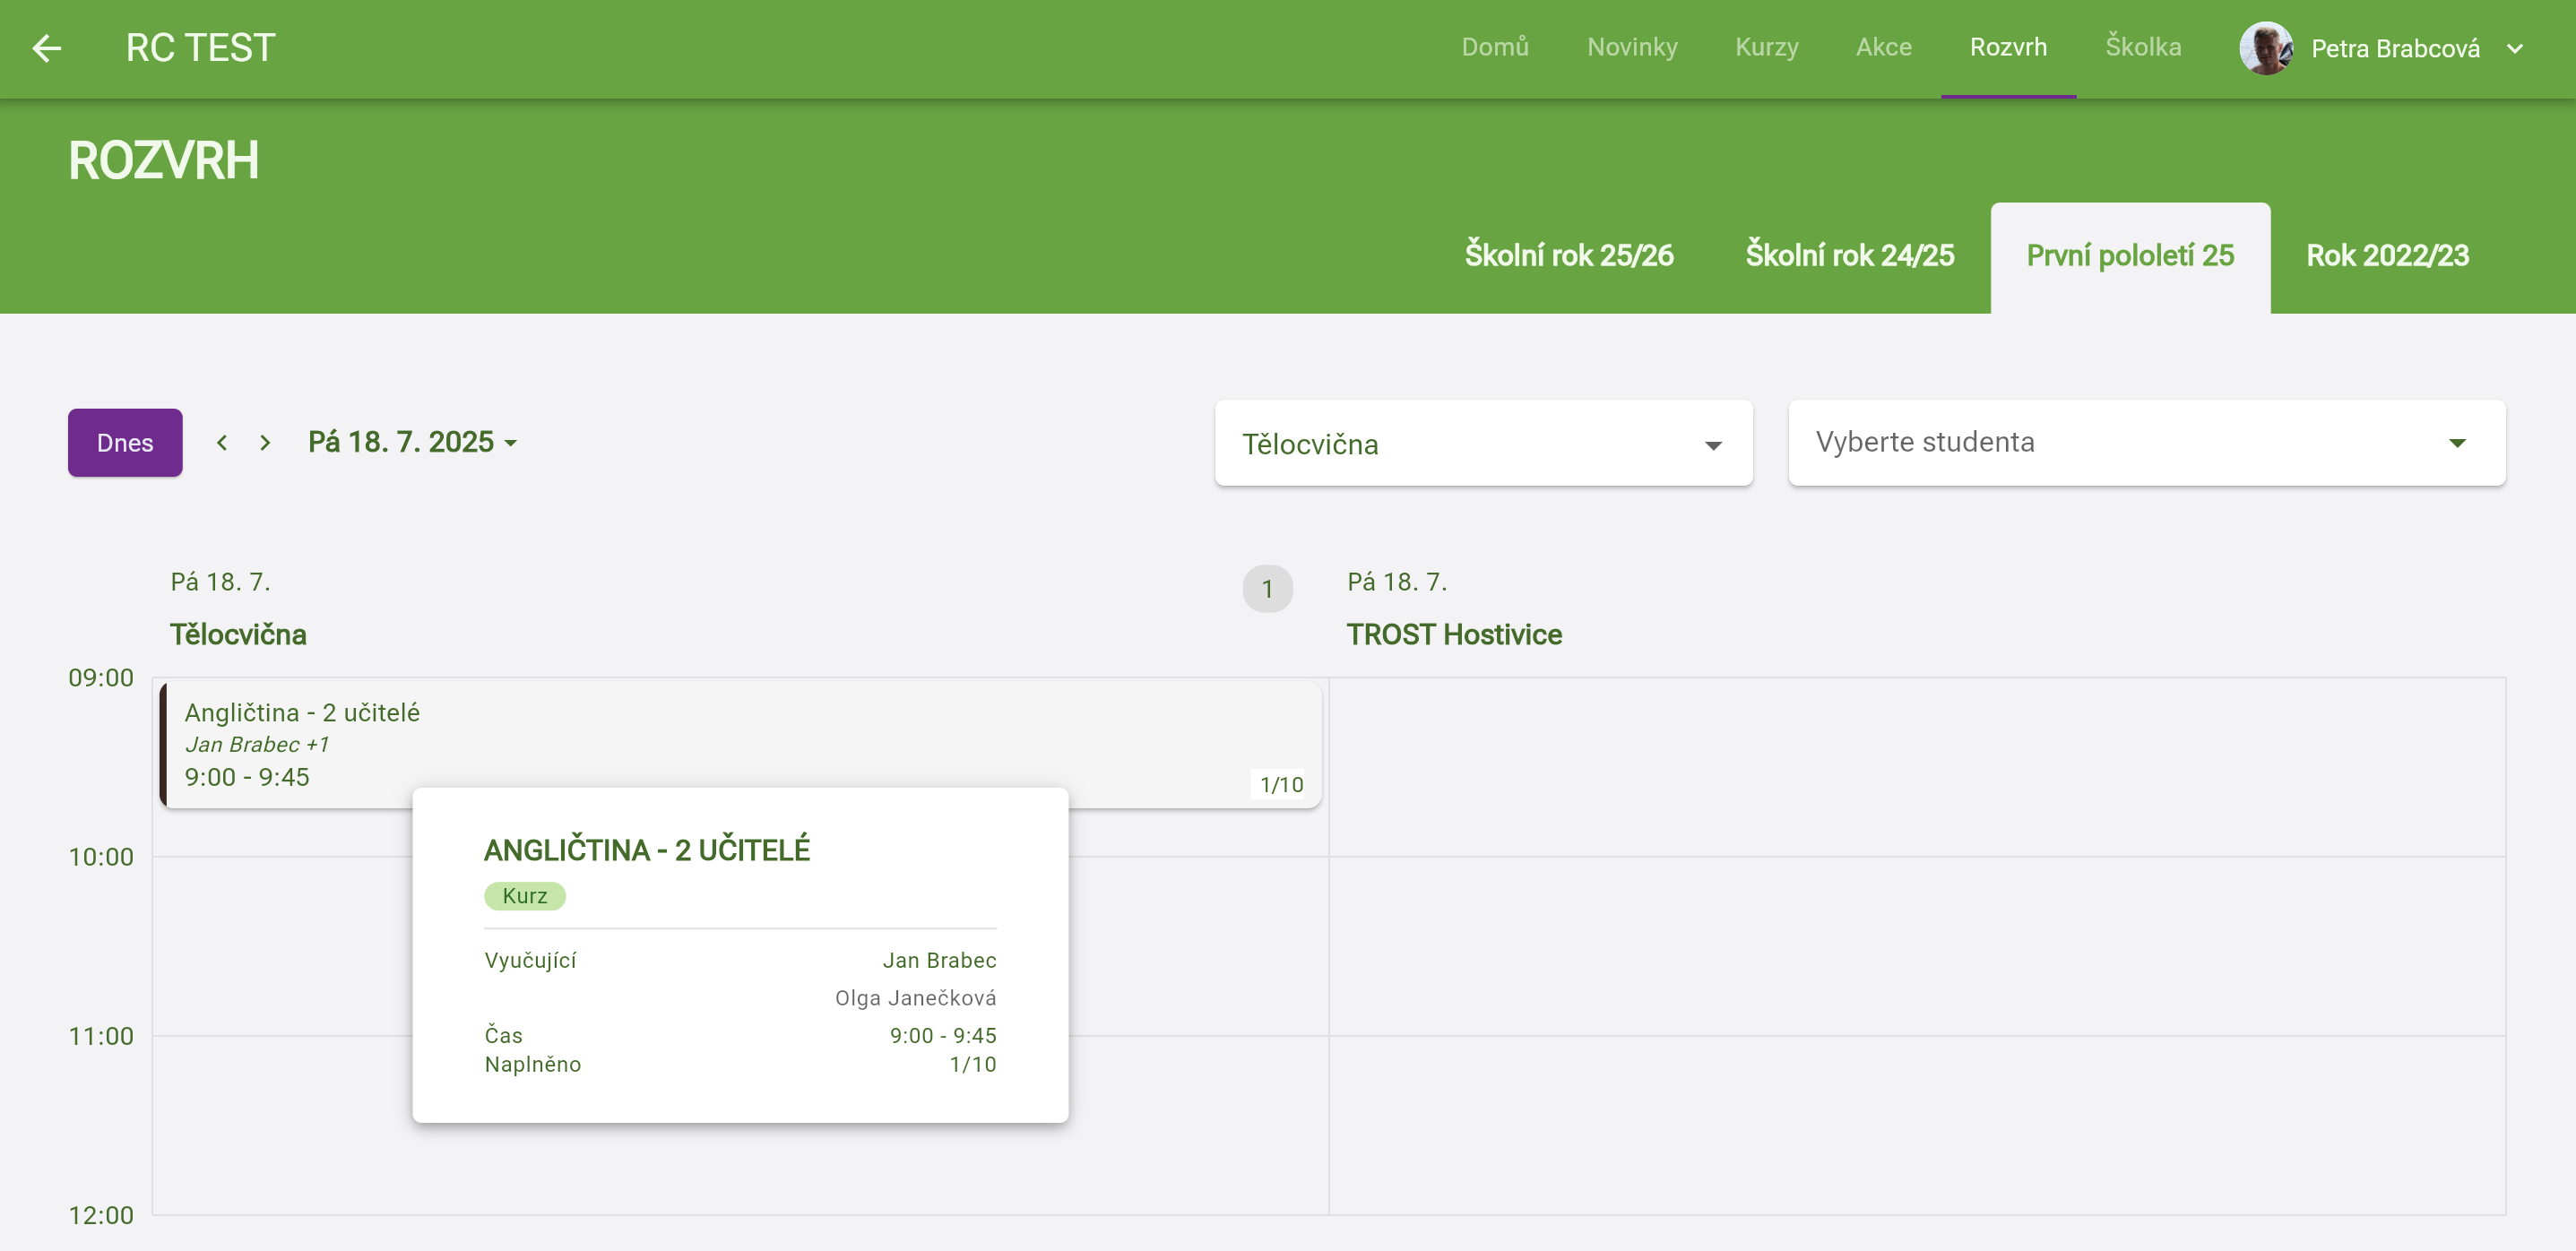Image resolution: width=2576 pixels, height=1251 pixels.
Task: Click the back arrow icon
Action: pyautogui.click(x=47, y=48)
